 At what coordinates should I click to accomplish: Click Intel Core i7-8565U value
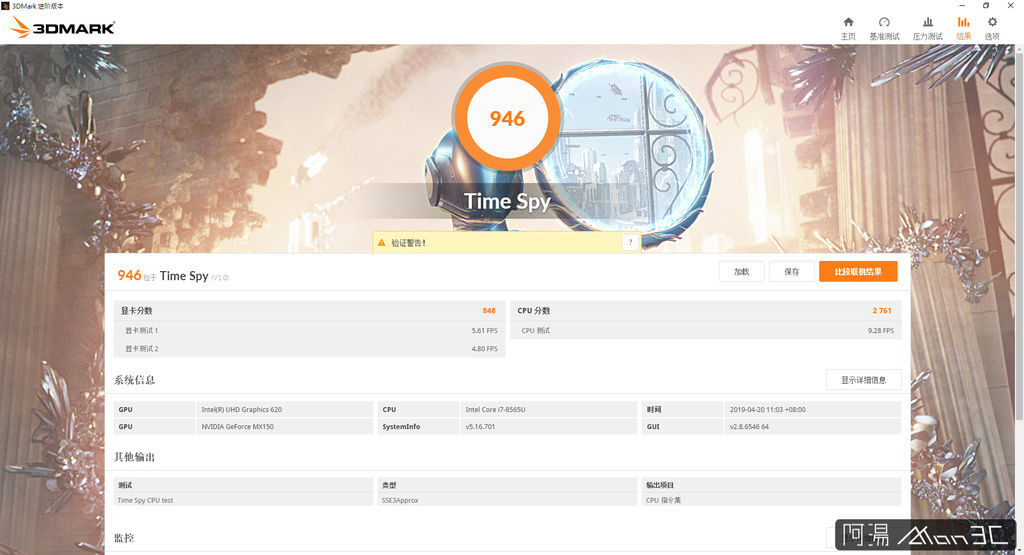tap(495, 409)
